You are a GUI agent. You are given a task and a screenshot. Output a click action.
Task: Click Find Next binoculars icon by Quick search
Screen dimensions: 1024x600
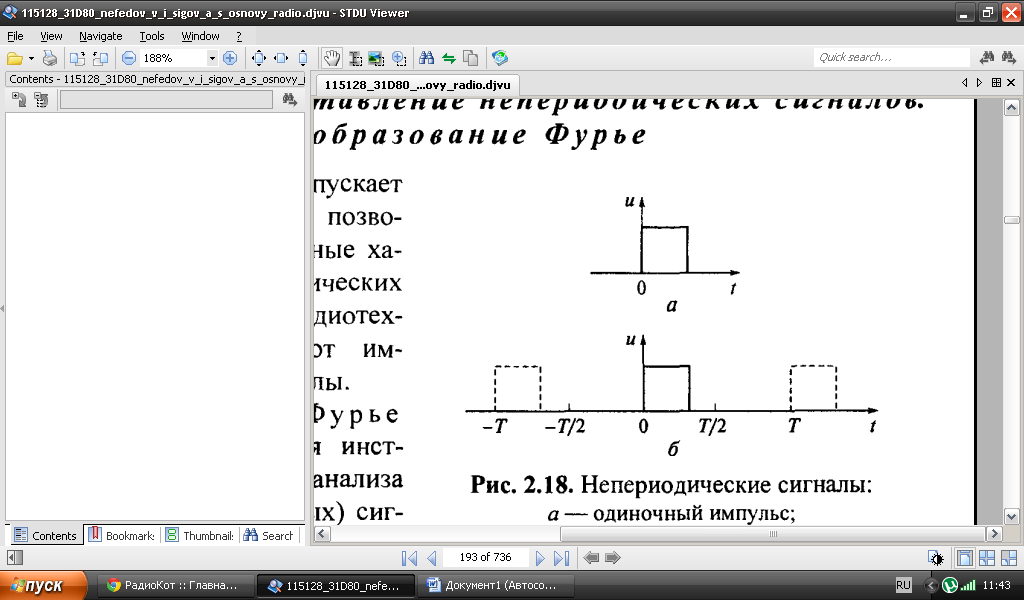[x=1008, y=57]
